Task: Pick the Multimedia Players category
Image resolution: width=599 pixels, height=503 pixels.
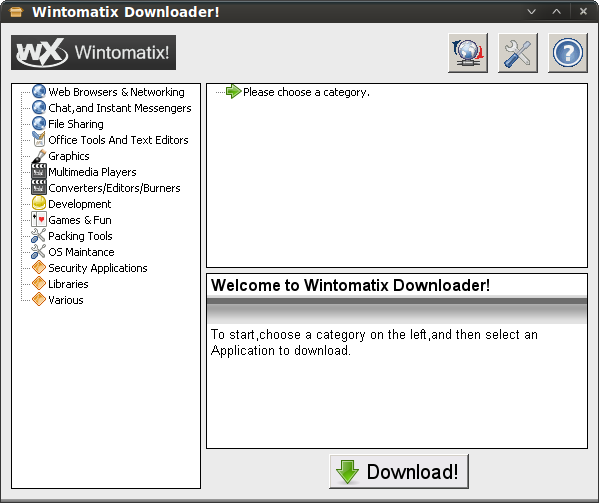Action: tap(92, 172)
